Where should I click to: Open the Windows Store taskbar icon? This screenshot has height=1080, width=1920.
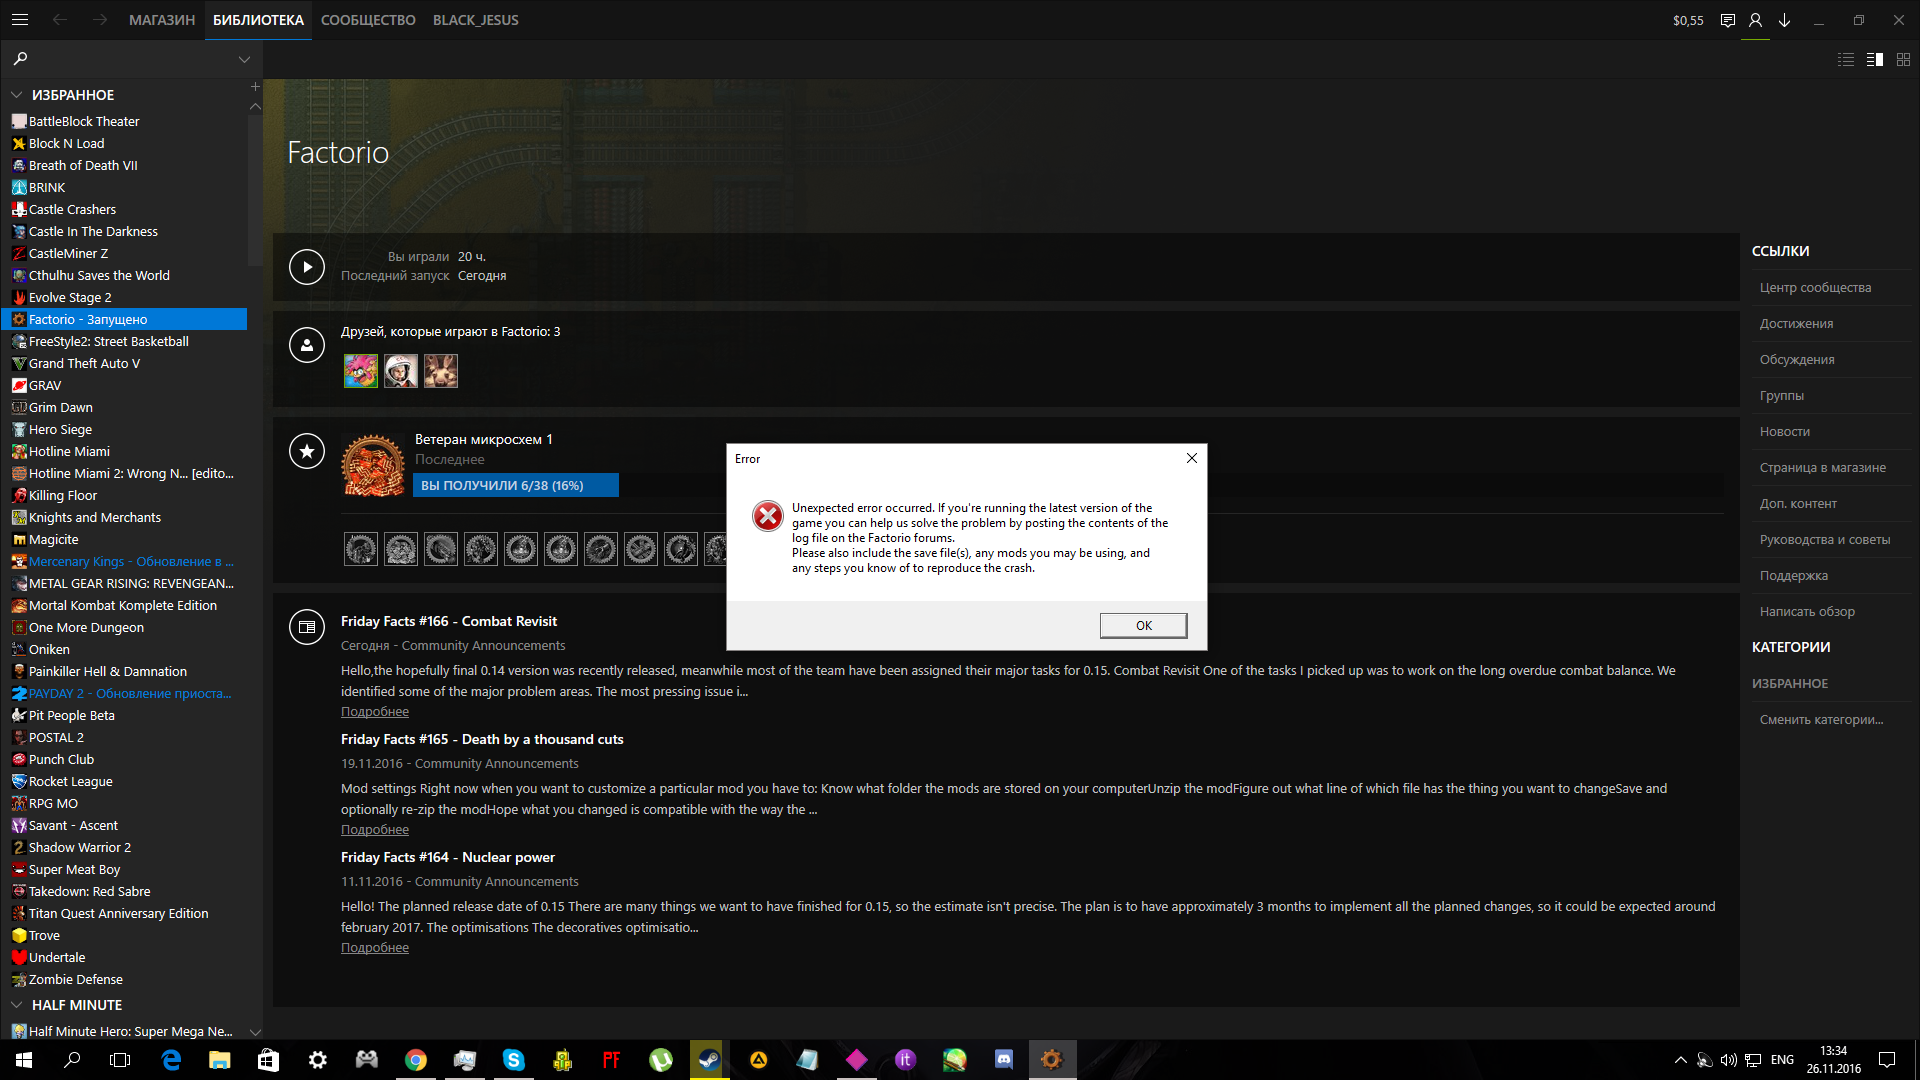point(269,1060)
